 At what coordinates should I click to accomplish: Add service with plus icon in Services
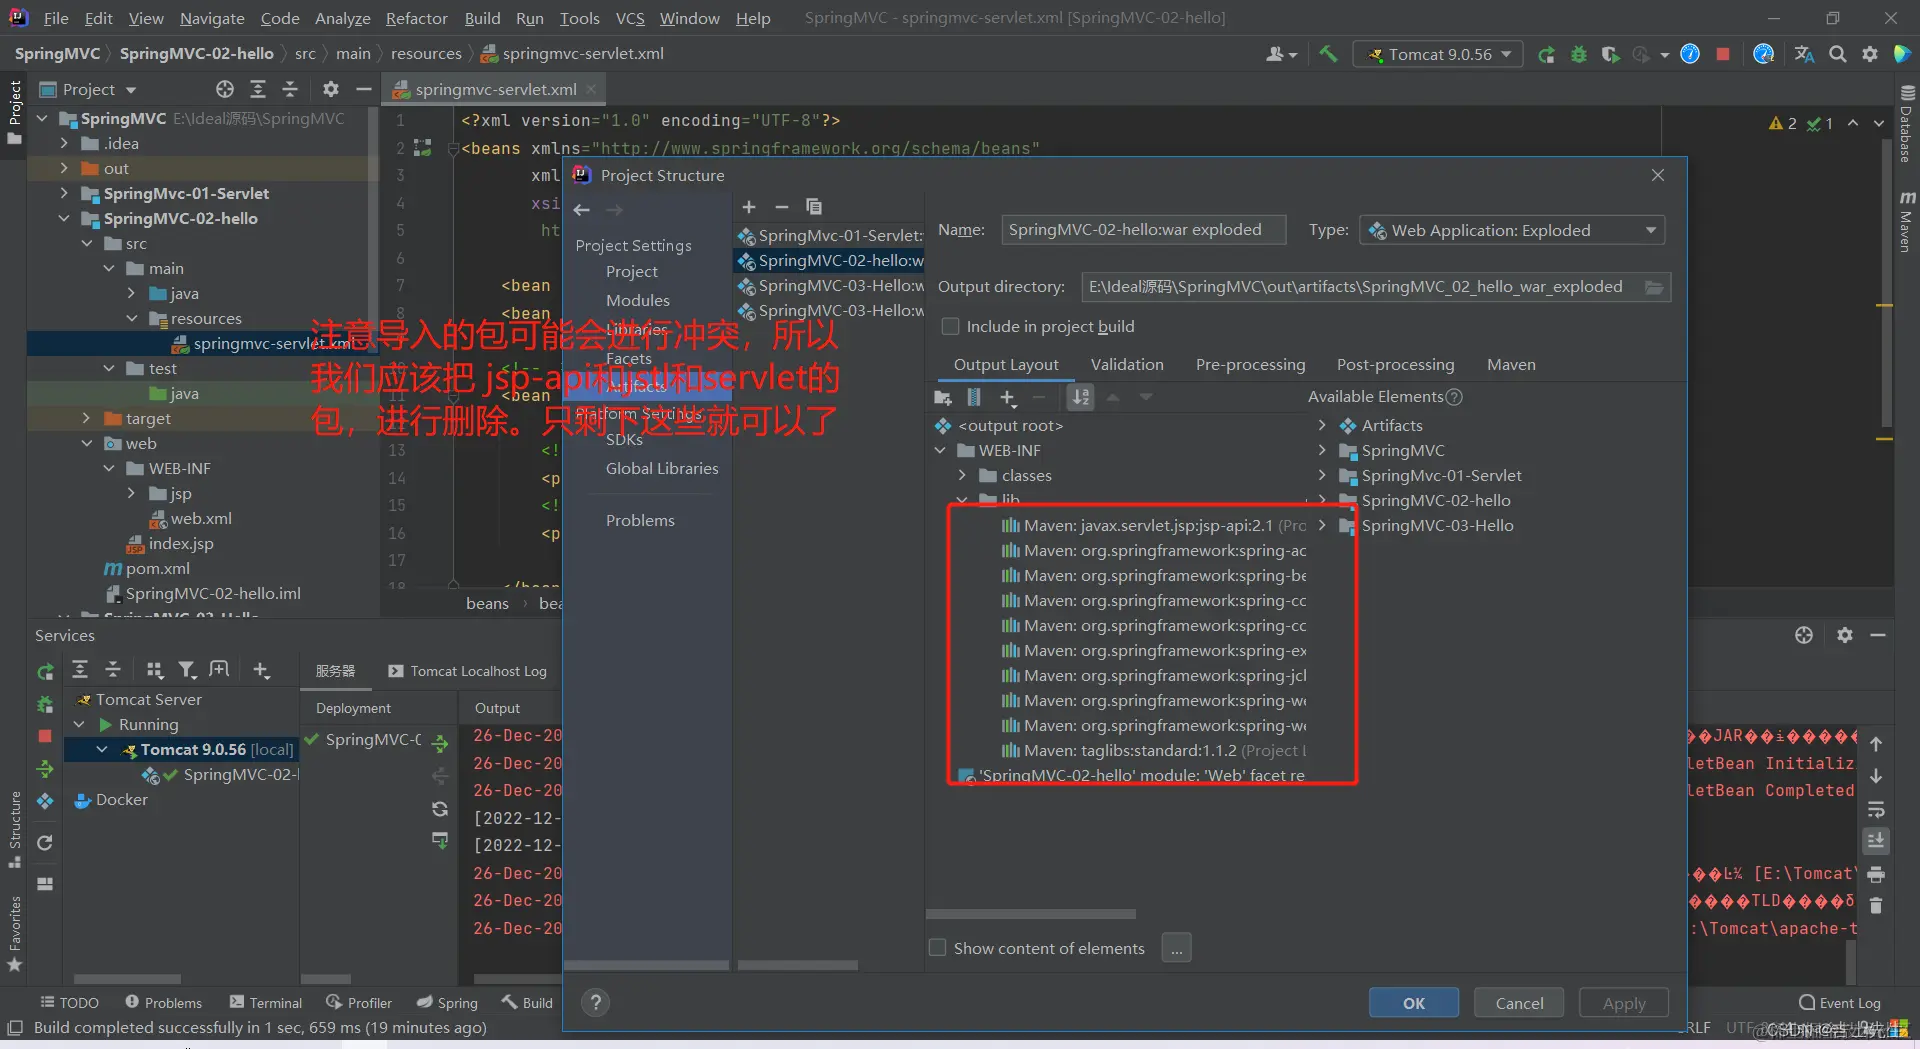(x=261, y=670)
